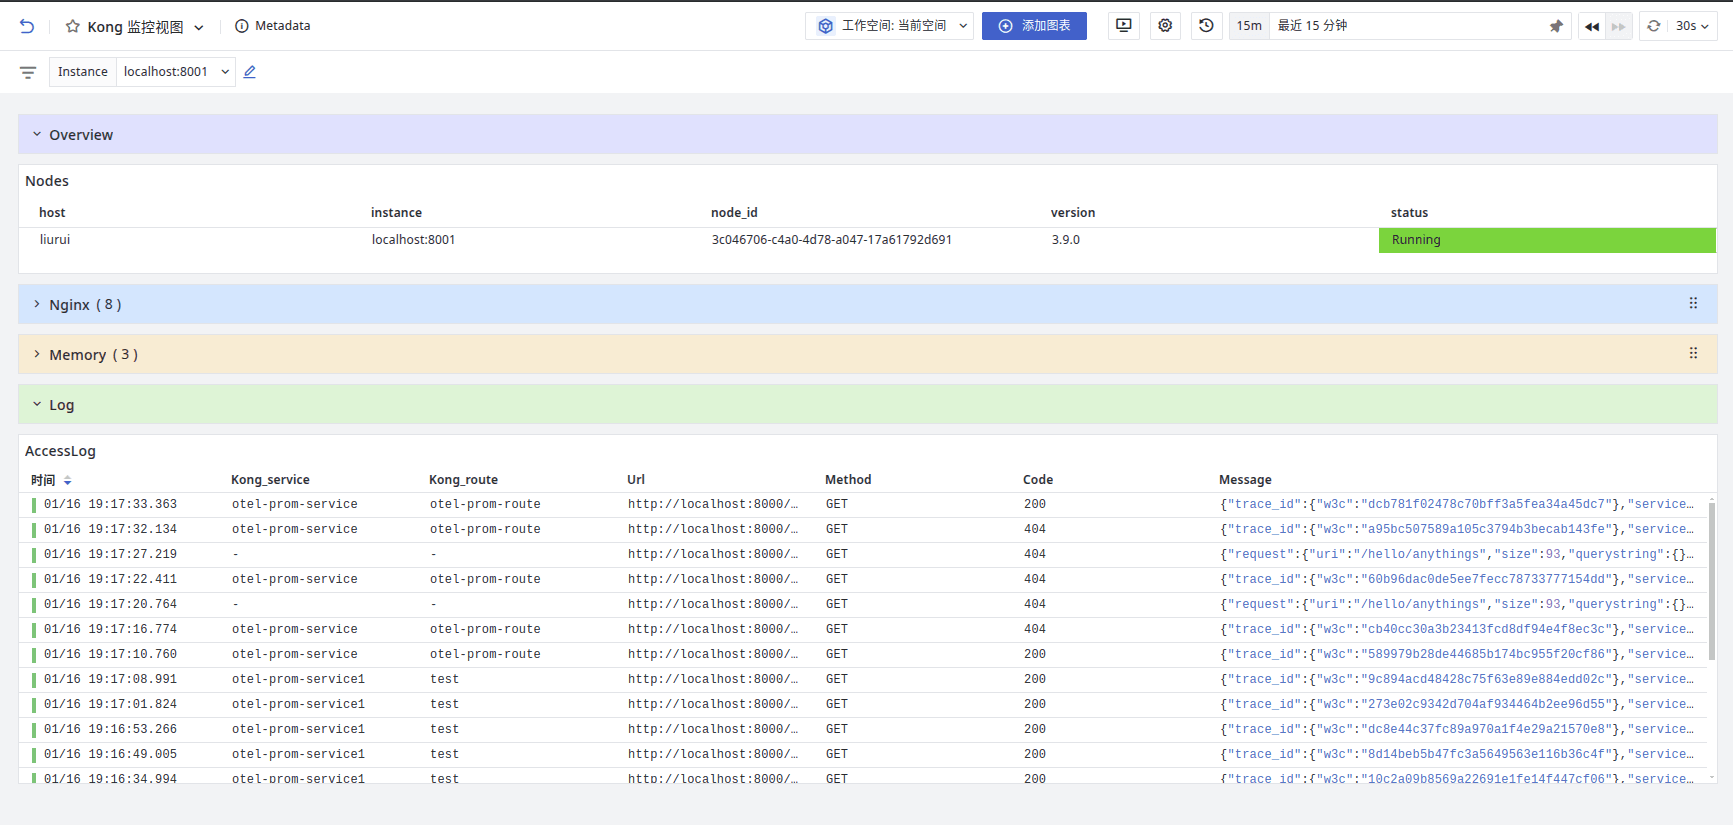Click message with trace_id 273e02c9342d704af934464b2ee96d55
The height and width of the screenshot is (825, 1733).
tap(1456, 705)
